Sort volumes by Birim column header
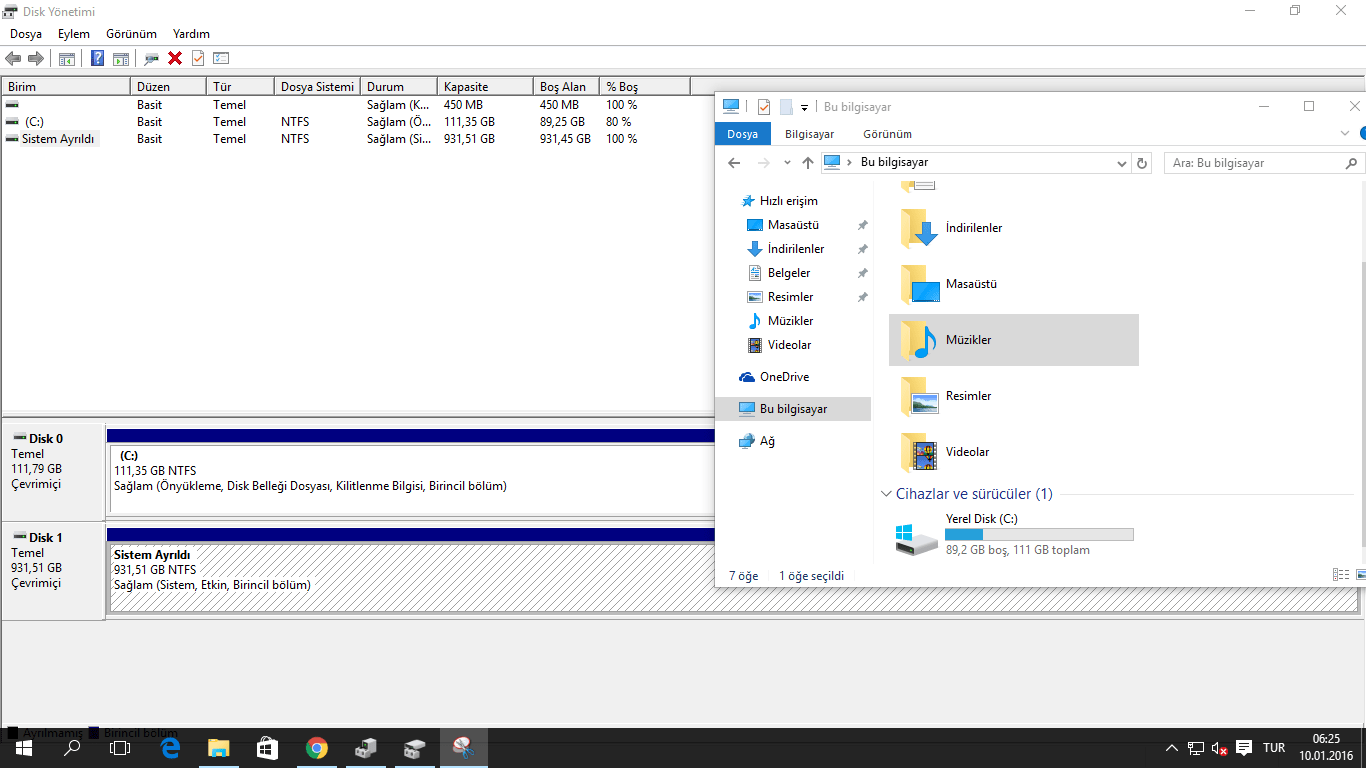 click(x=66, y=87)
